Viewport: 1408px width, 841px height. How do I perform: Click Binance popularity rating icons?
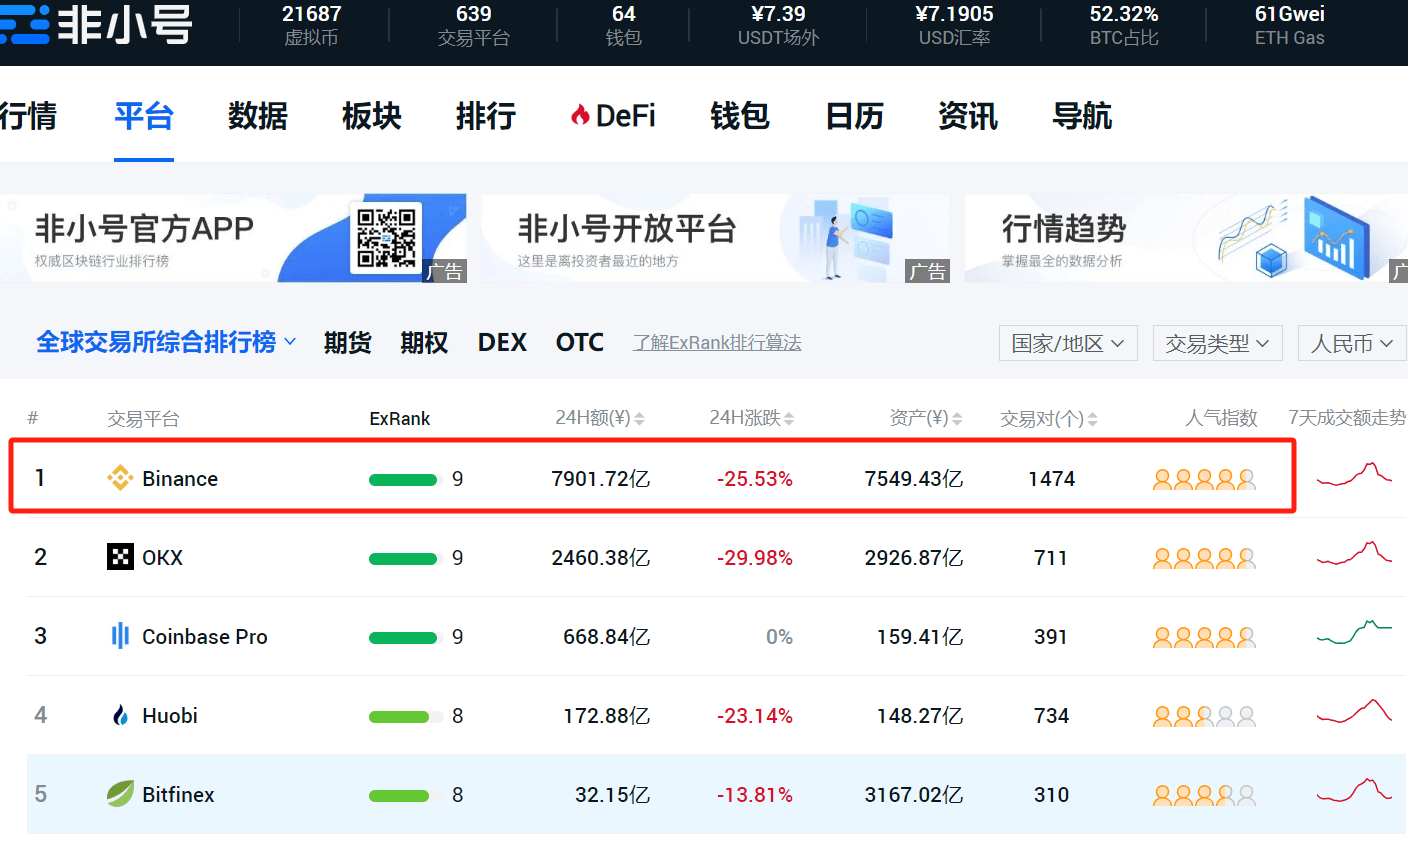[1205, 479]
